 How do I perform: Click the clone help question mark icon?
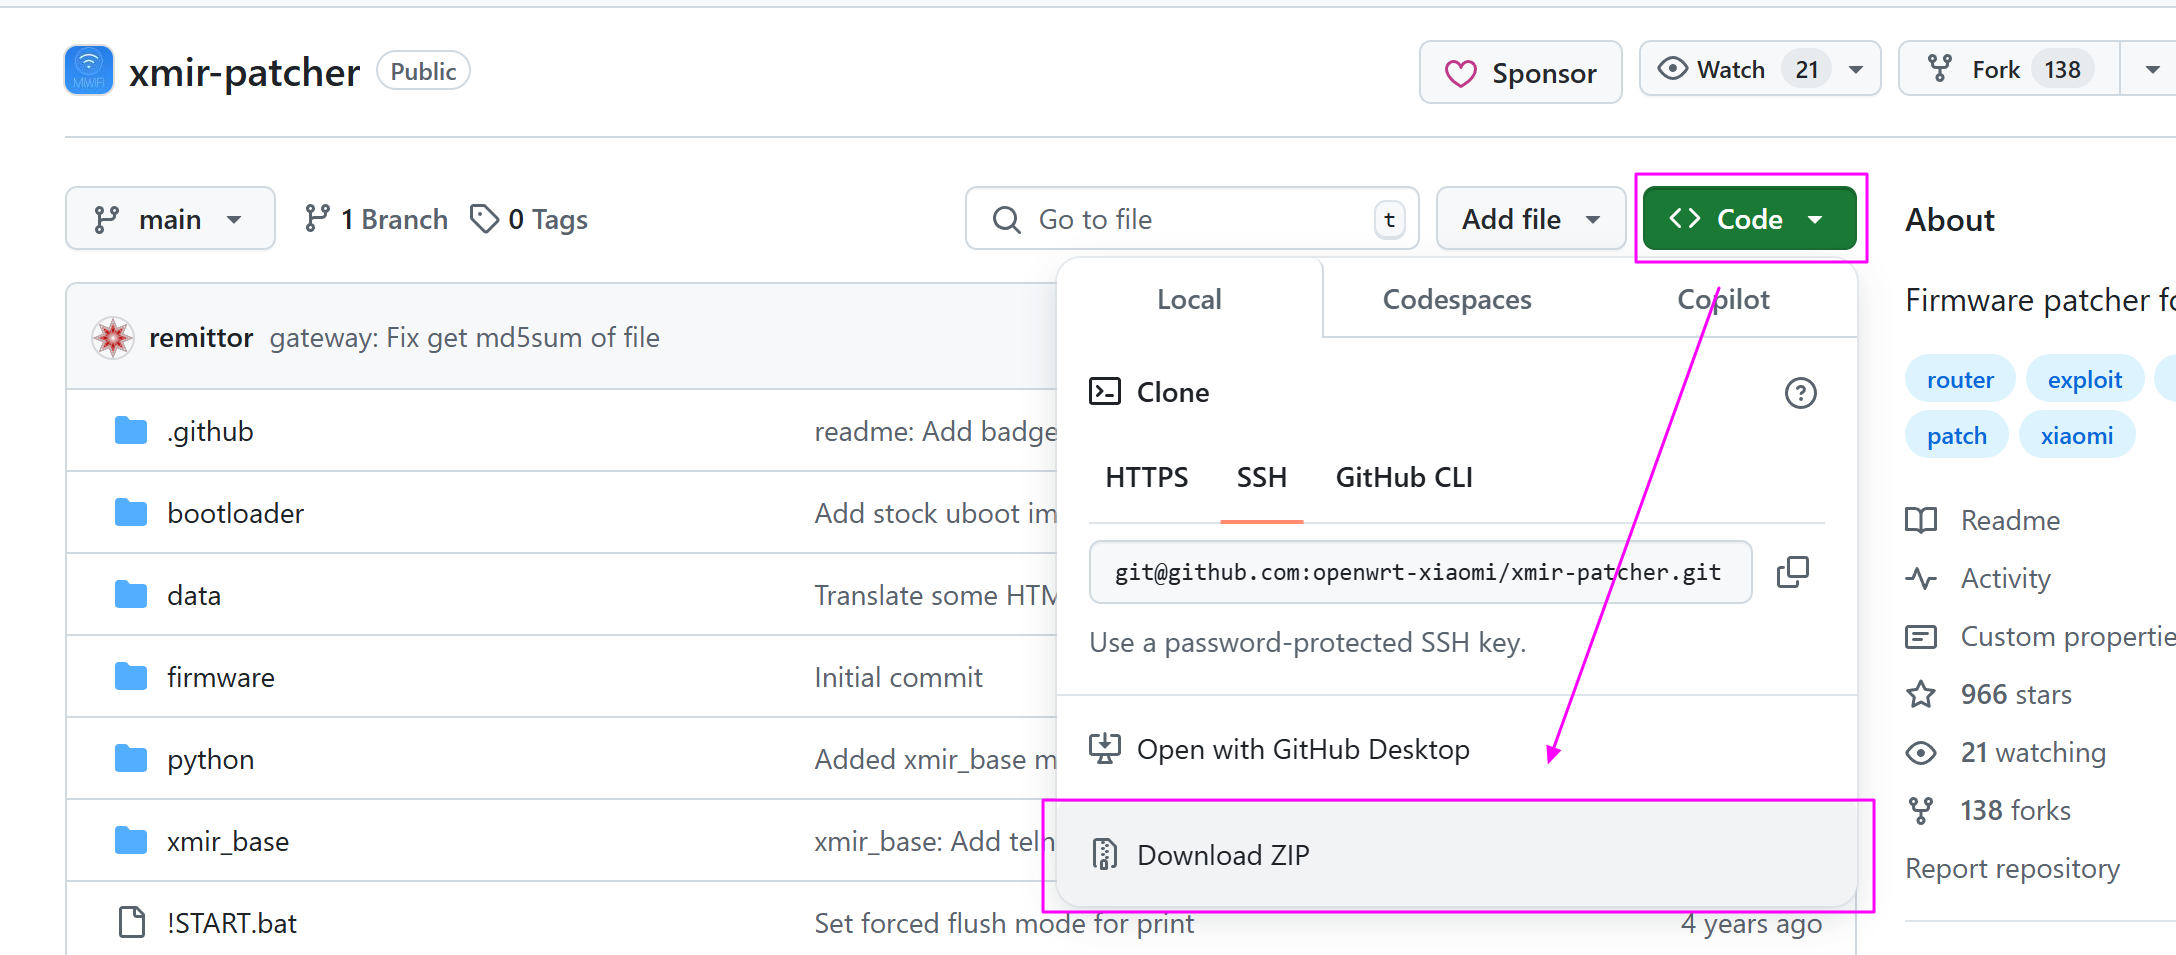[1800, 393]
